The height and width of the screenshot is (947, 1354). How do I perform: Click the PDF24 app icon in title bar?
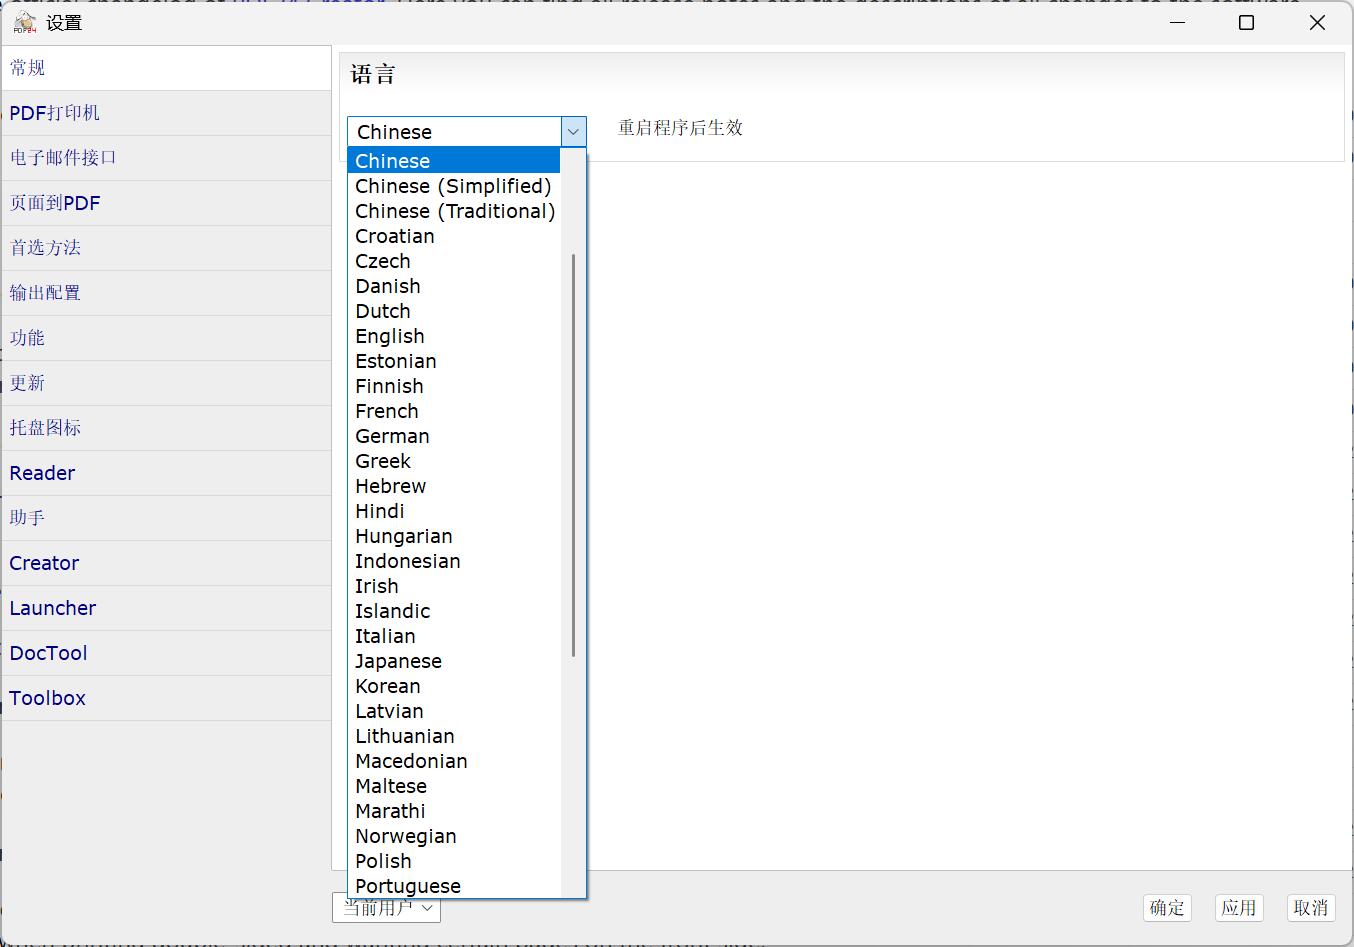pos(24,22)
